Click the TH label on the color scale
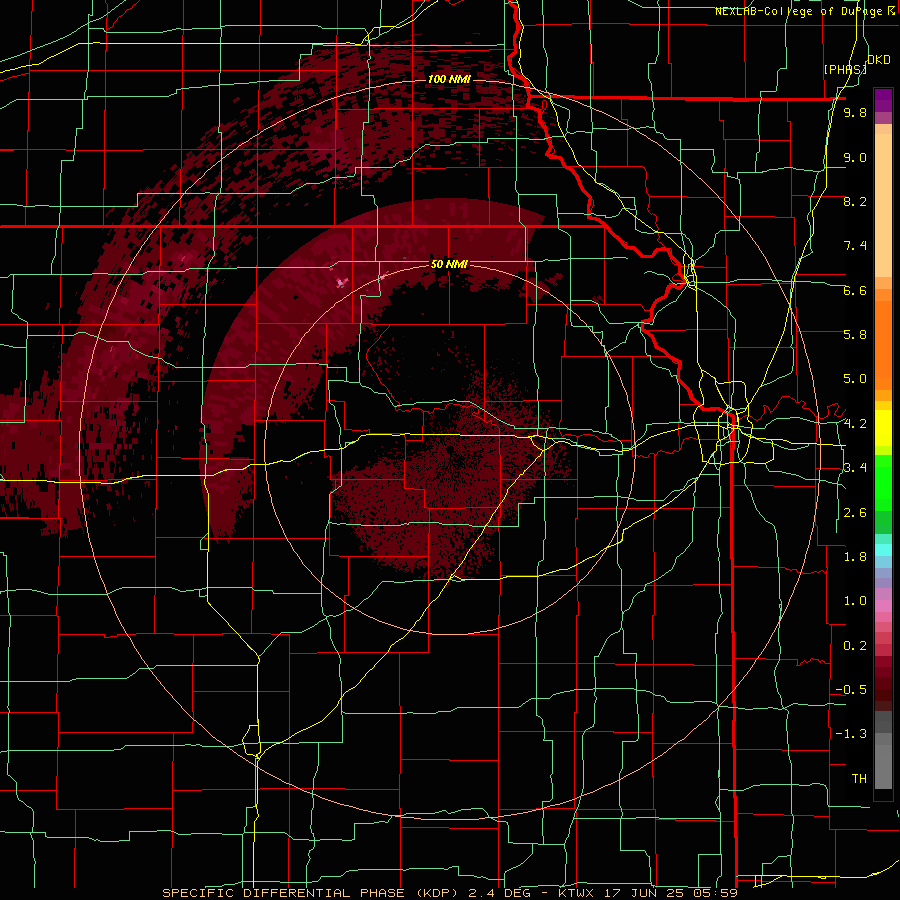This screenshot has height=900, width=900. (859, 779)
